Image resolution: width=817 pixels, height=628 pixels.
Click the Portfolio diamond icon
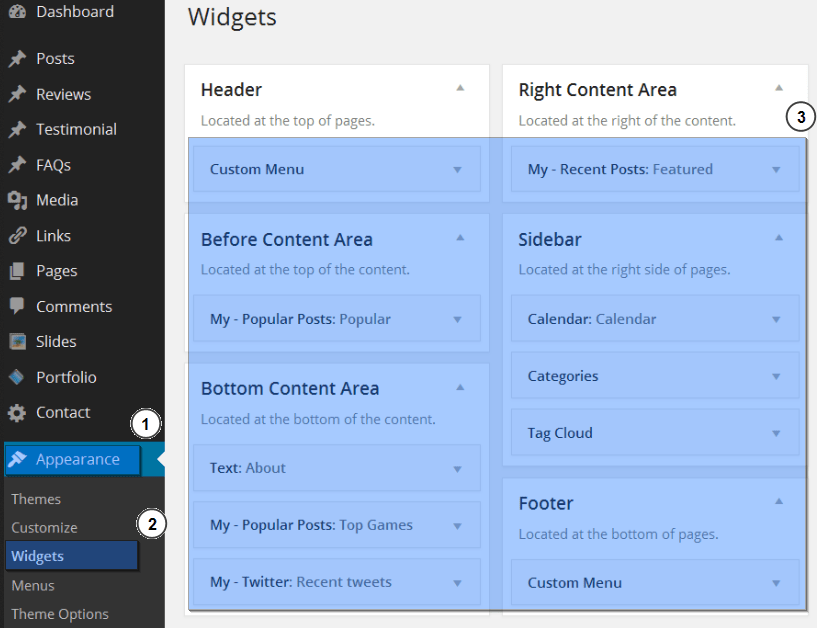pyautogui.click(x=17, y=378)
